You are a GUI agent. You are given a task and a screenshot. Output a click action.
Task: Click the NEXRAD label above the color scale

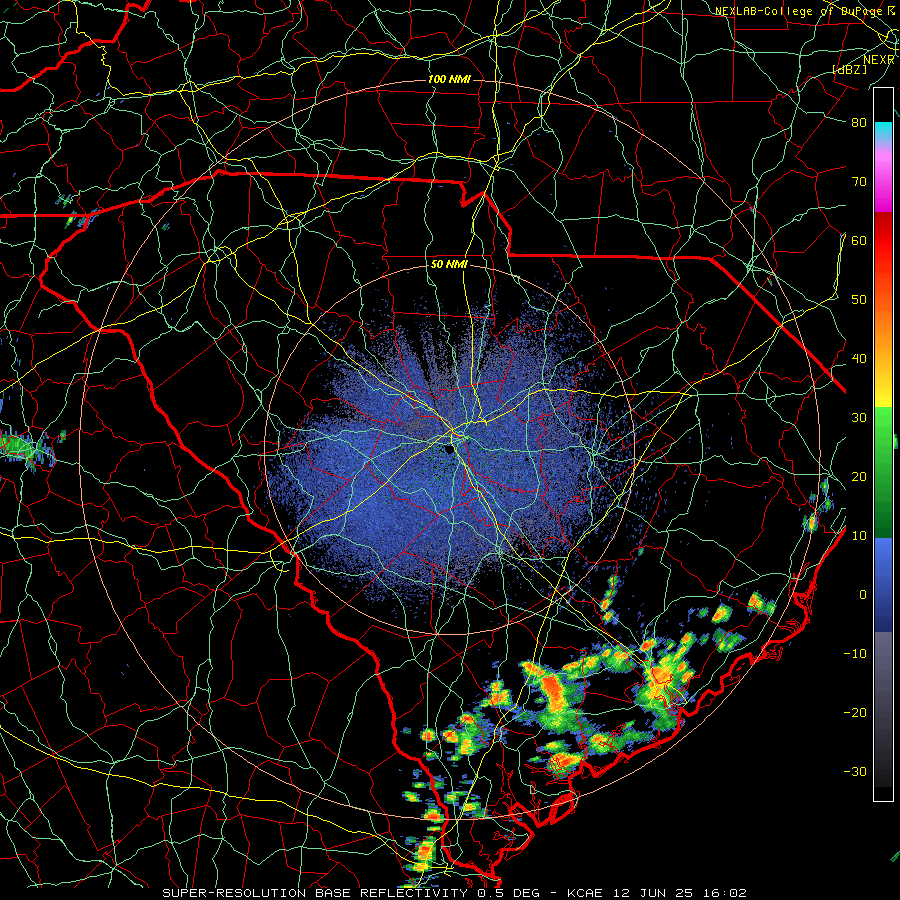point(879,60)
